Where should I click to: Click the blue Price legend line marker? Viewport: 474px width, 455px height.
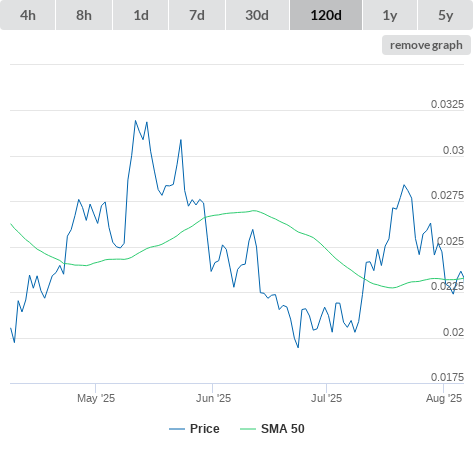click(x=177, y=429)
